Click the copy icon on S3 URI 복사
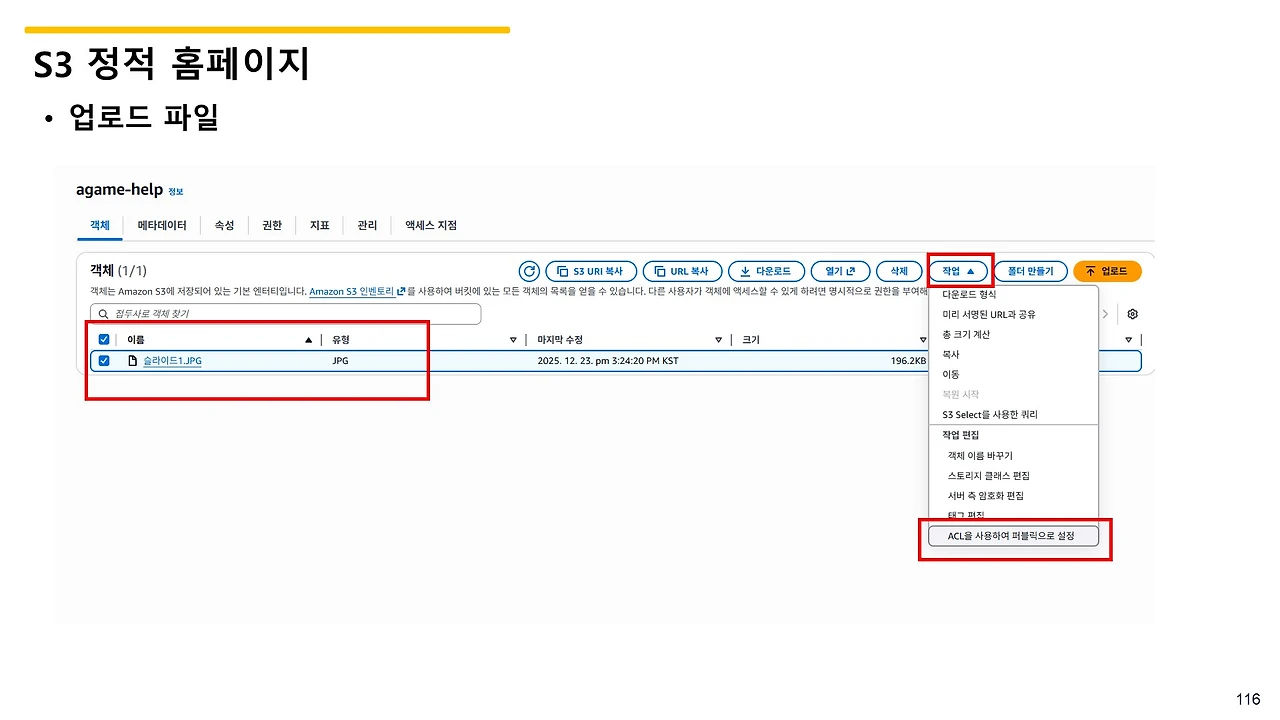 pos(564,270)
